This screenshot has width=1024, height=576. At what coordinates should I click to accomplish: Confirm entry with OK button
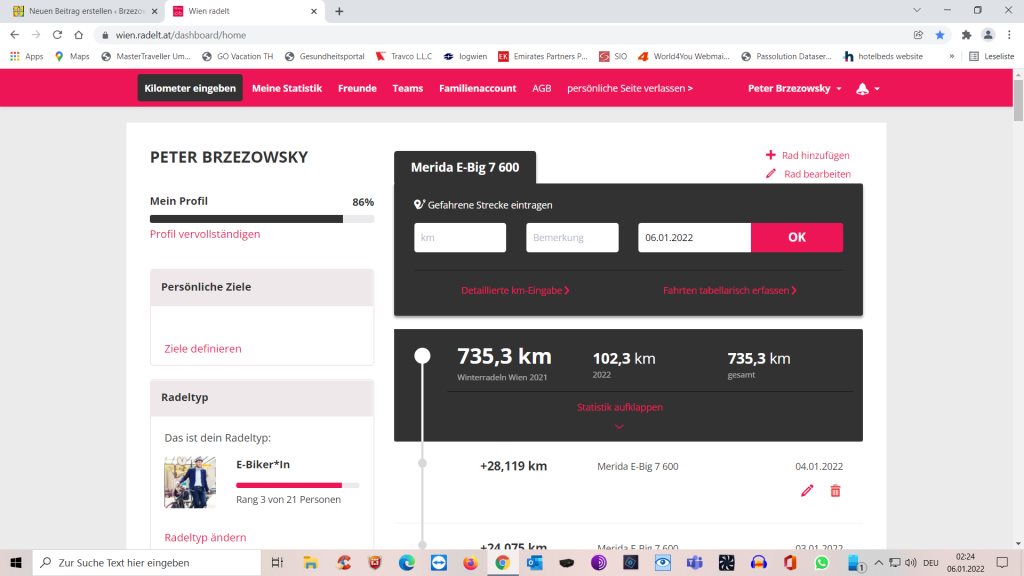point(797,237)
